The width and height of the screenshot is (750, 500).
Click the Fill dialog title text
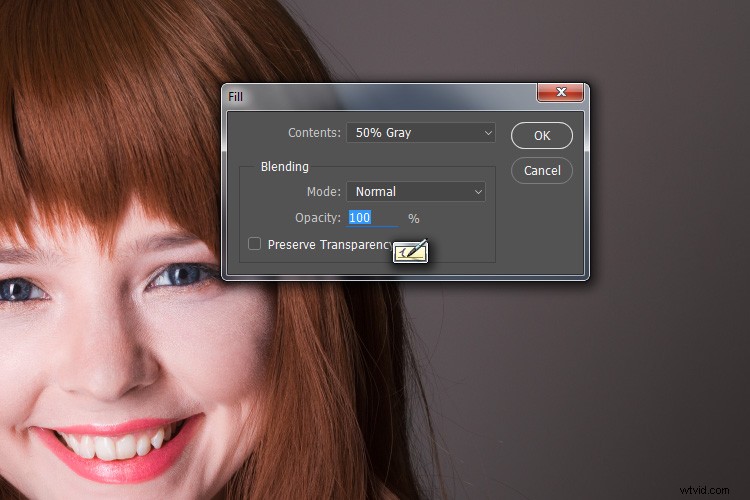coord(235,97)
